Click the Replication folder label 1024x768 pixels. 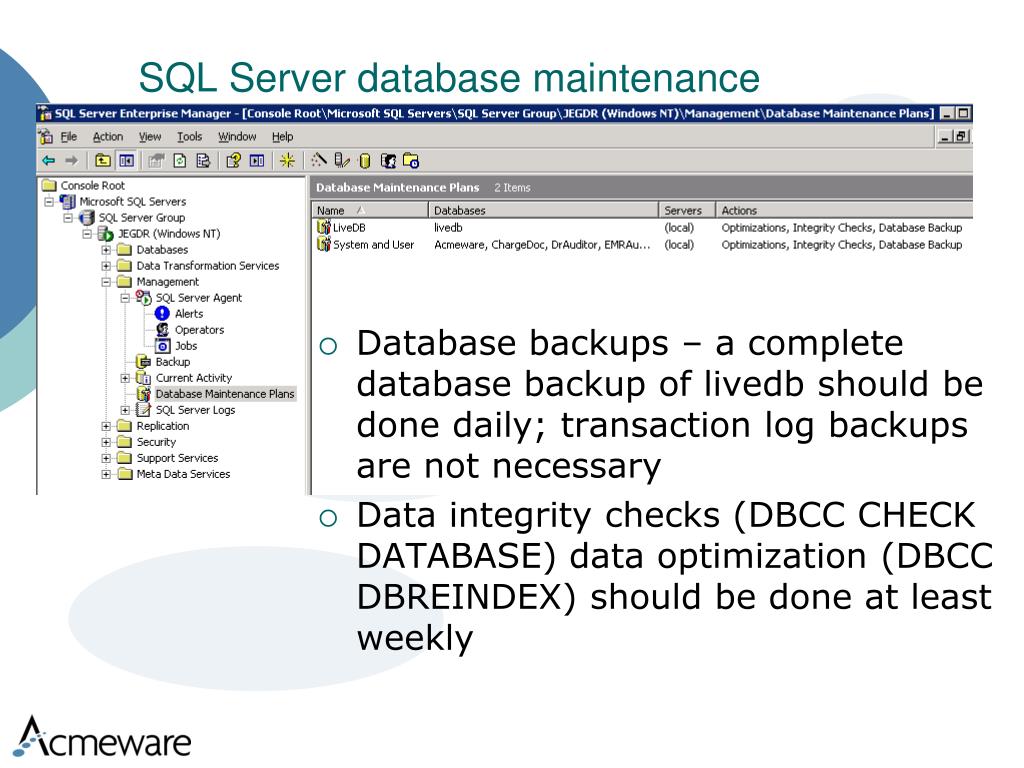tap(163, 426)
